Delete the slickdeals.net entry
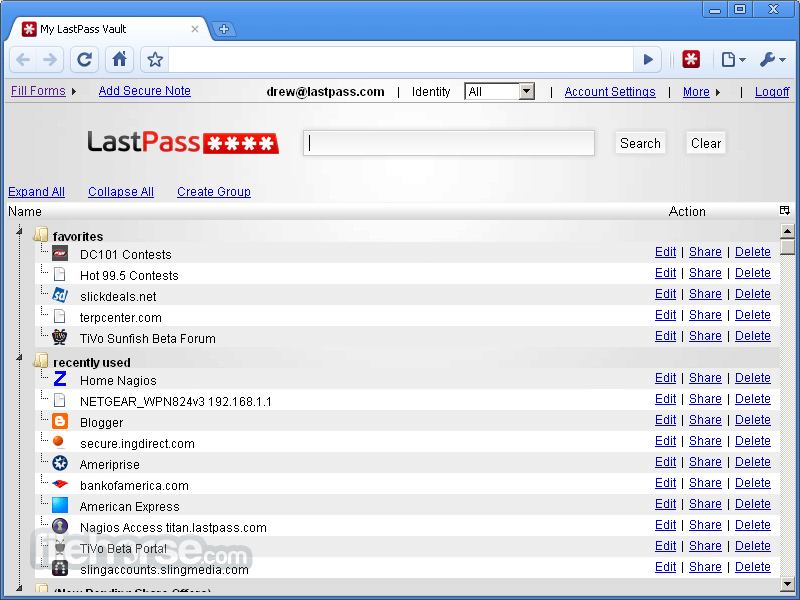This screenshot has height=600, width=800. (753, 294)
